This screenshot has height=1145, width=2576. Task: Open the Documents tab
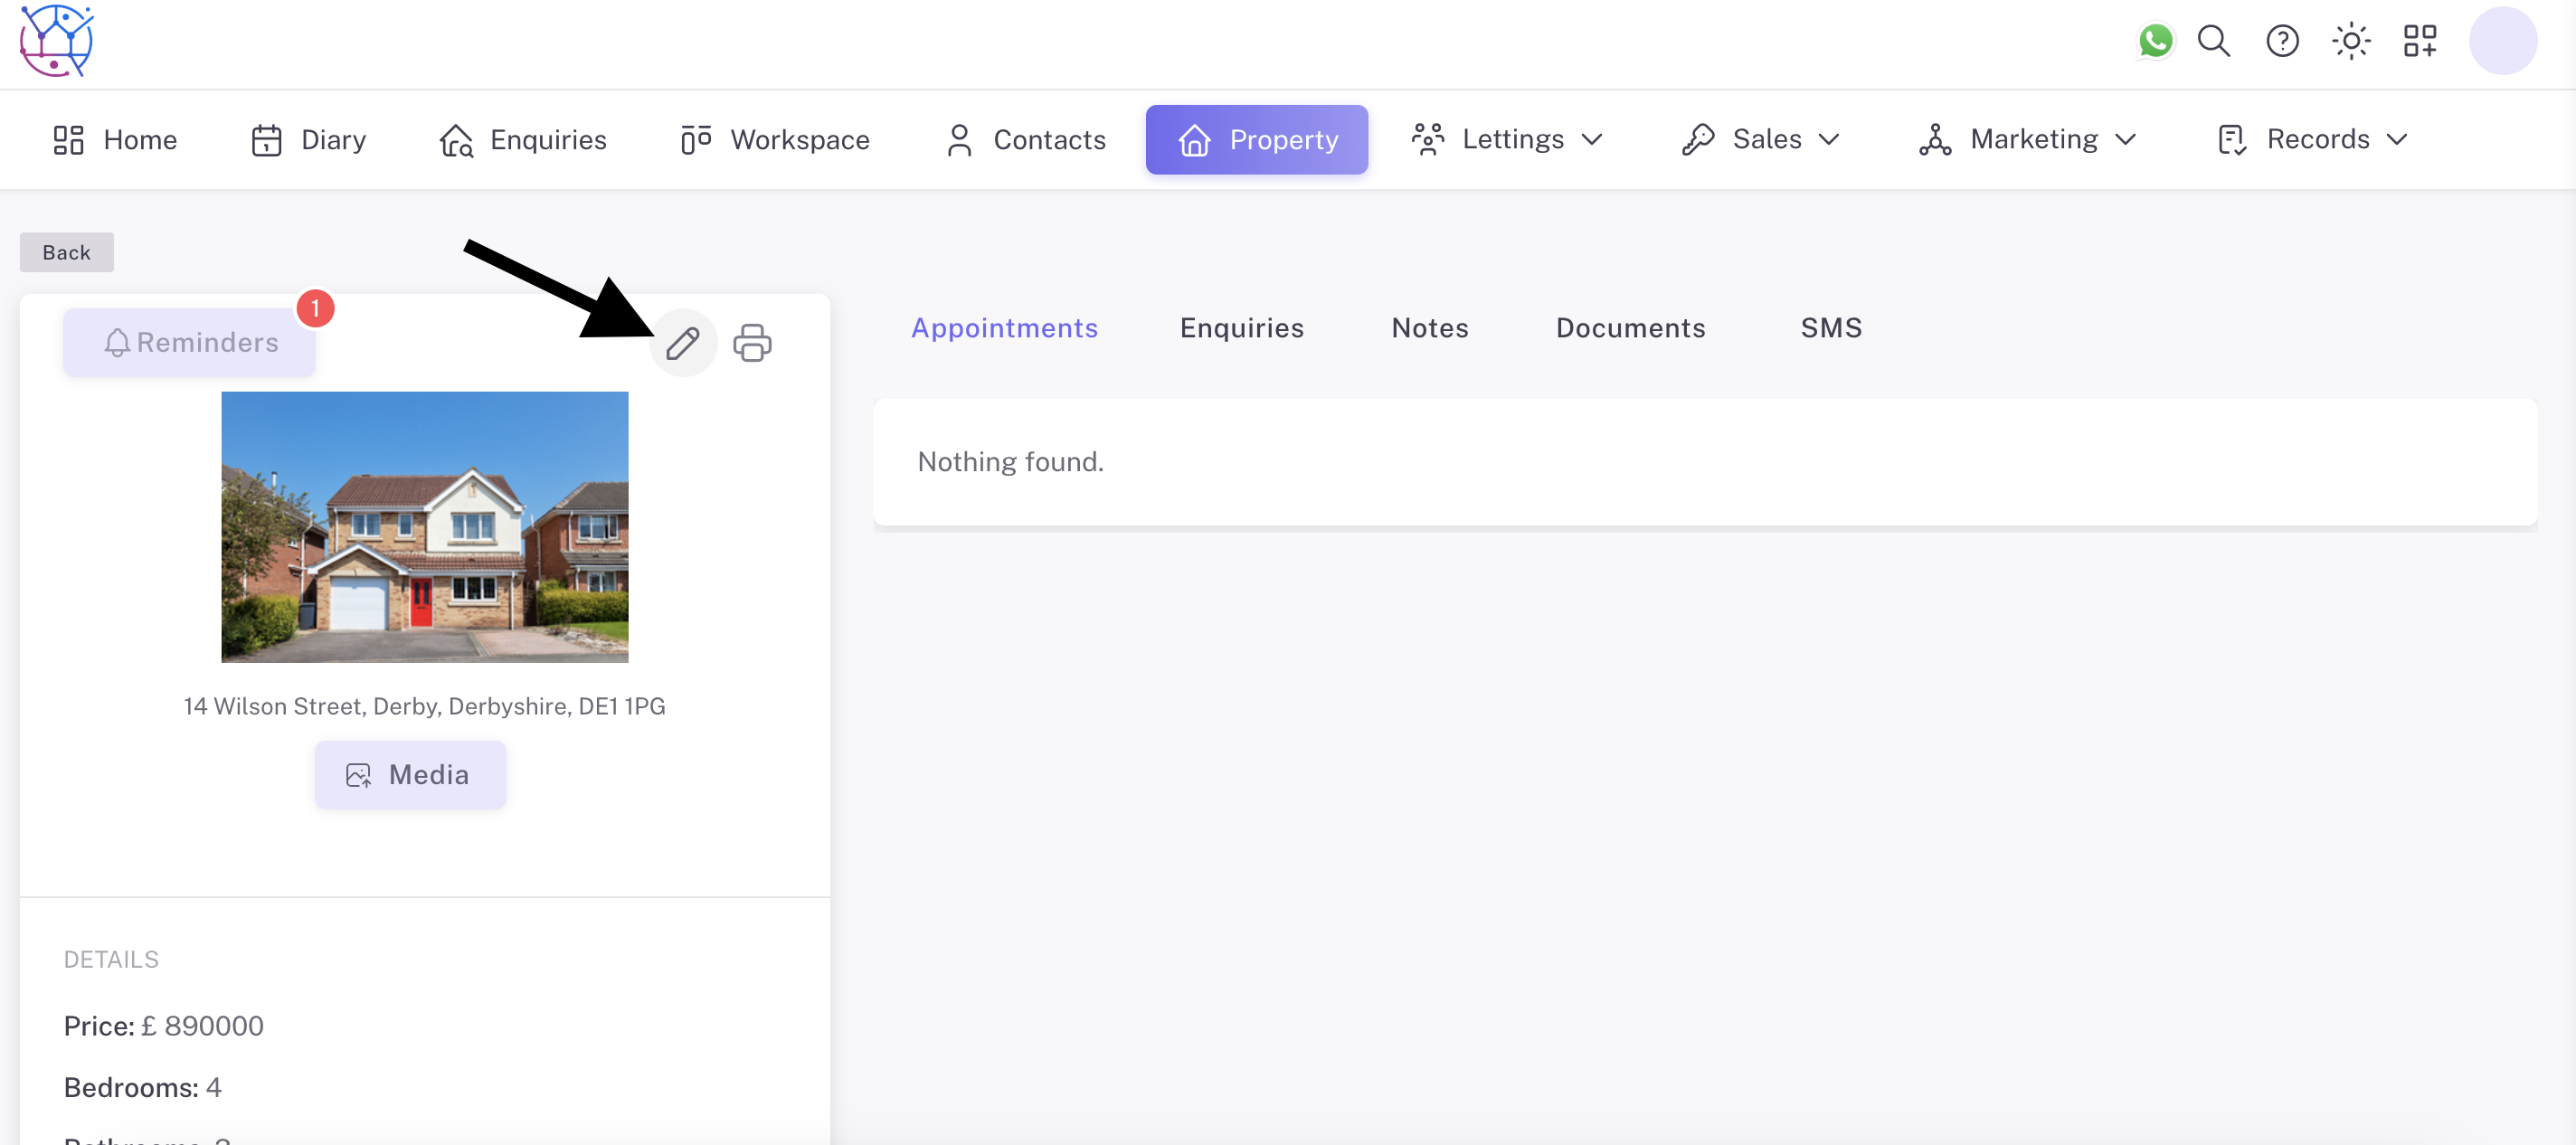click(x=1630, y=328)
